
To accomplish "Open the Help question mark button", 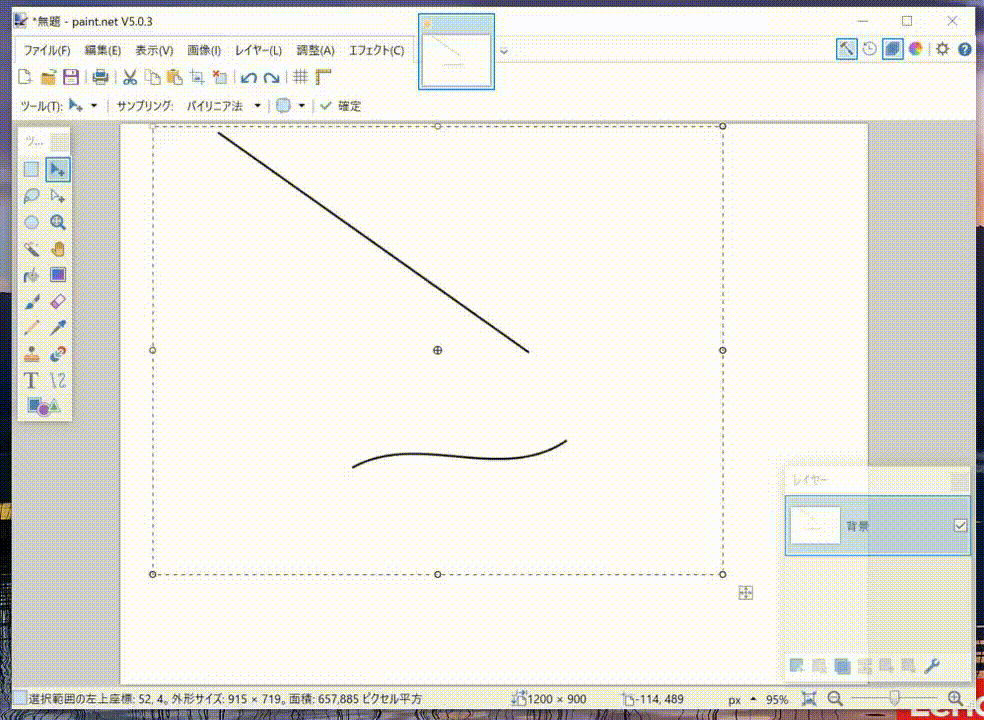I will [x=965, y=49].
